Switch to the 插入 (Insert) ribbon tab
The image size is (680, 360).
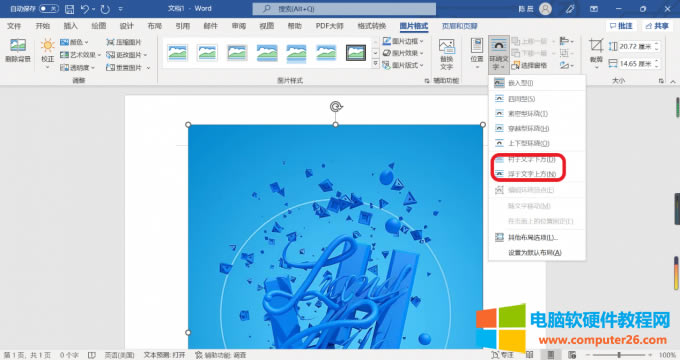tap(70, 26)
